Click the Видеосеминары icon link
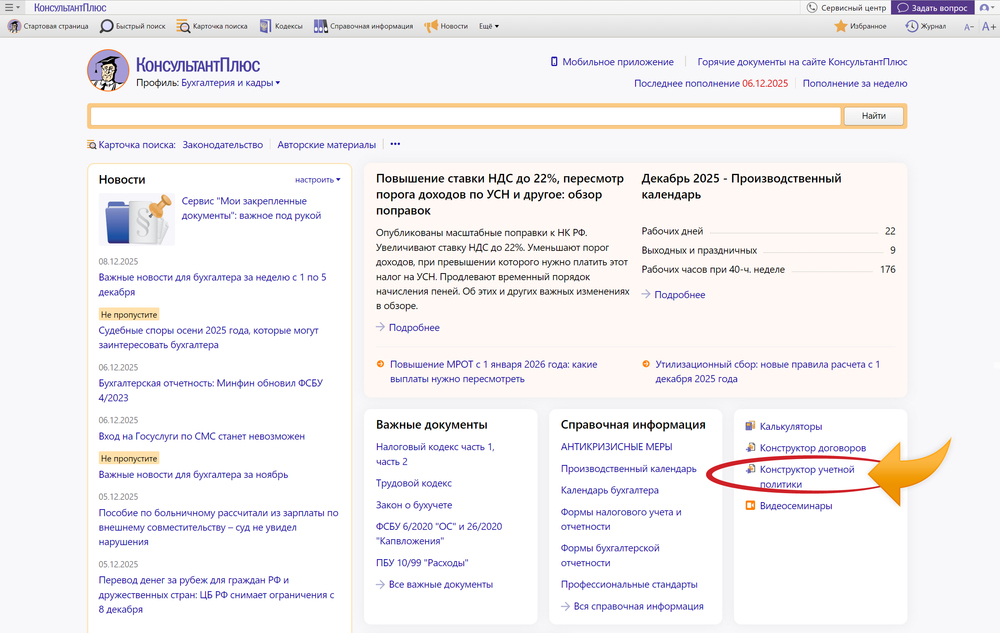 tap(750, 506)
